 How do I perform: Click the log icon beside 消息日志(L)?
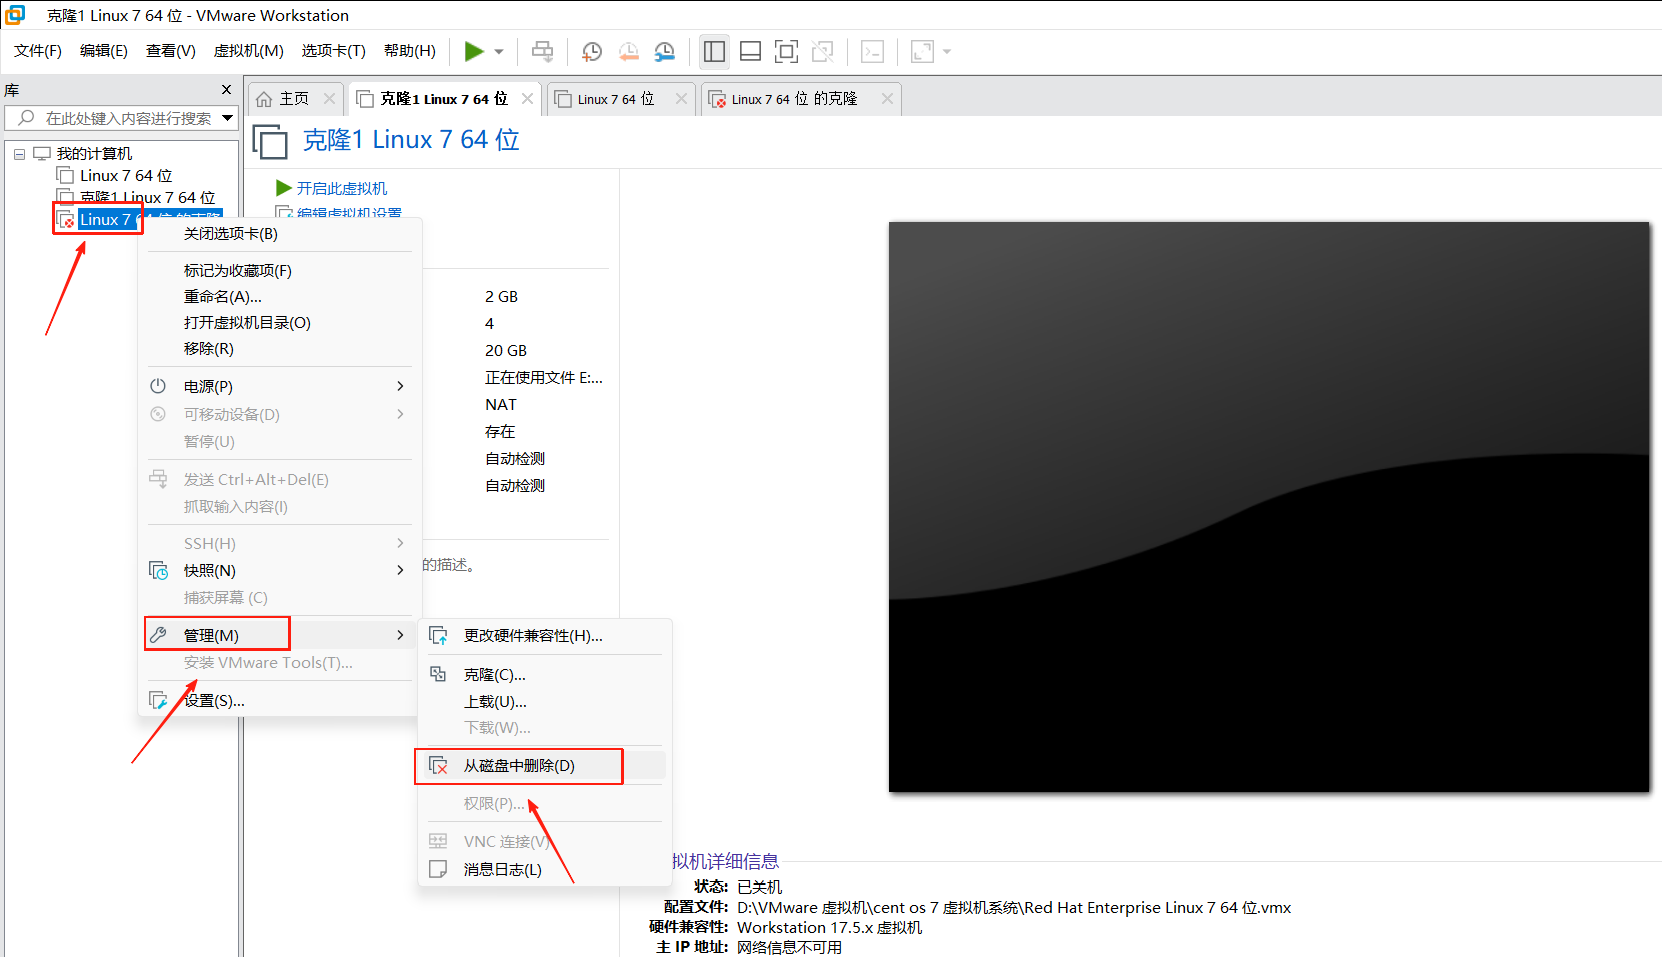coord(438,869)
